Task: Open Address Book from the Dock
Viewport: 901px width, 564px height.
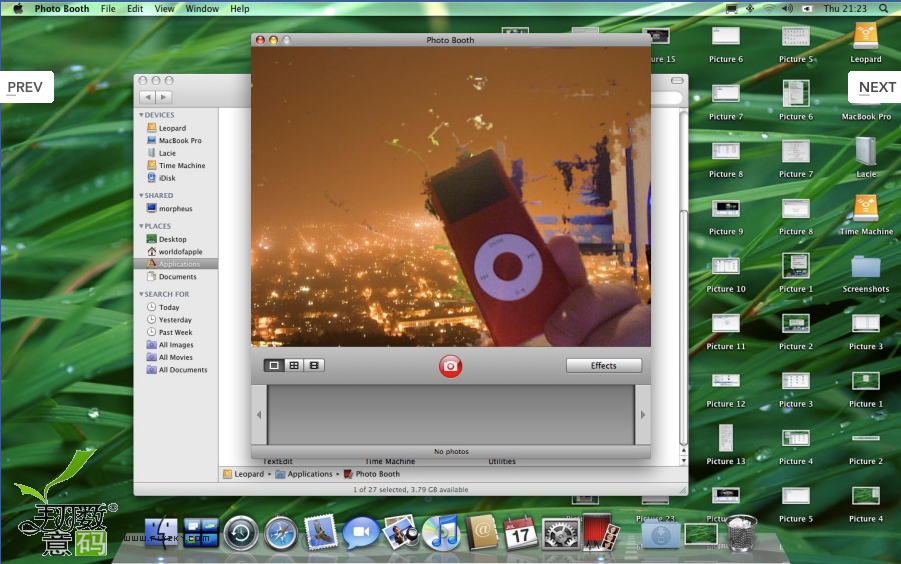Action: tap(481, 532)
